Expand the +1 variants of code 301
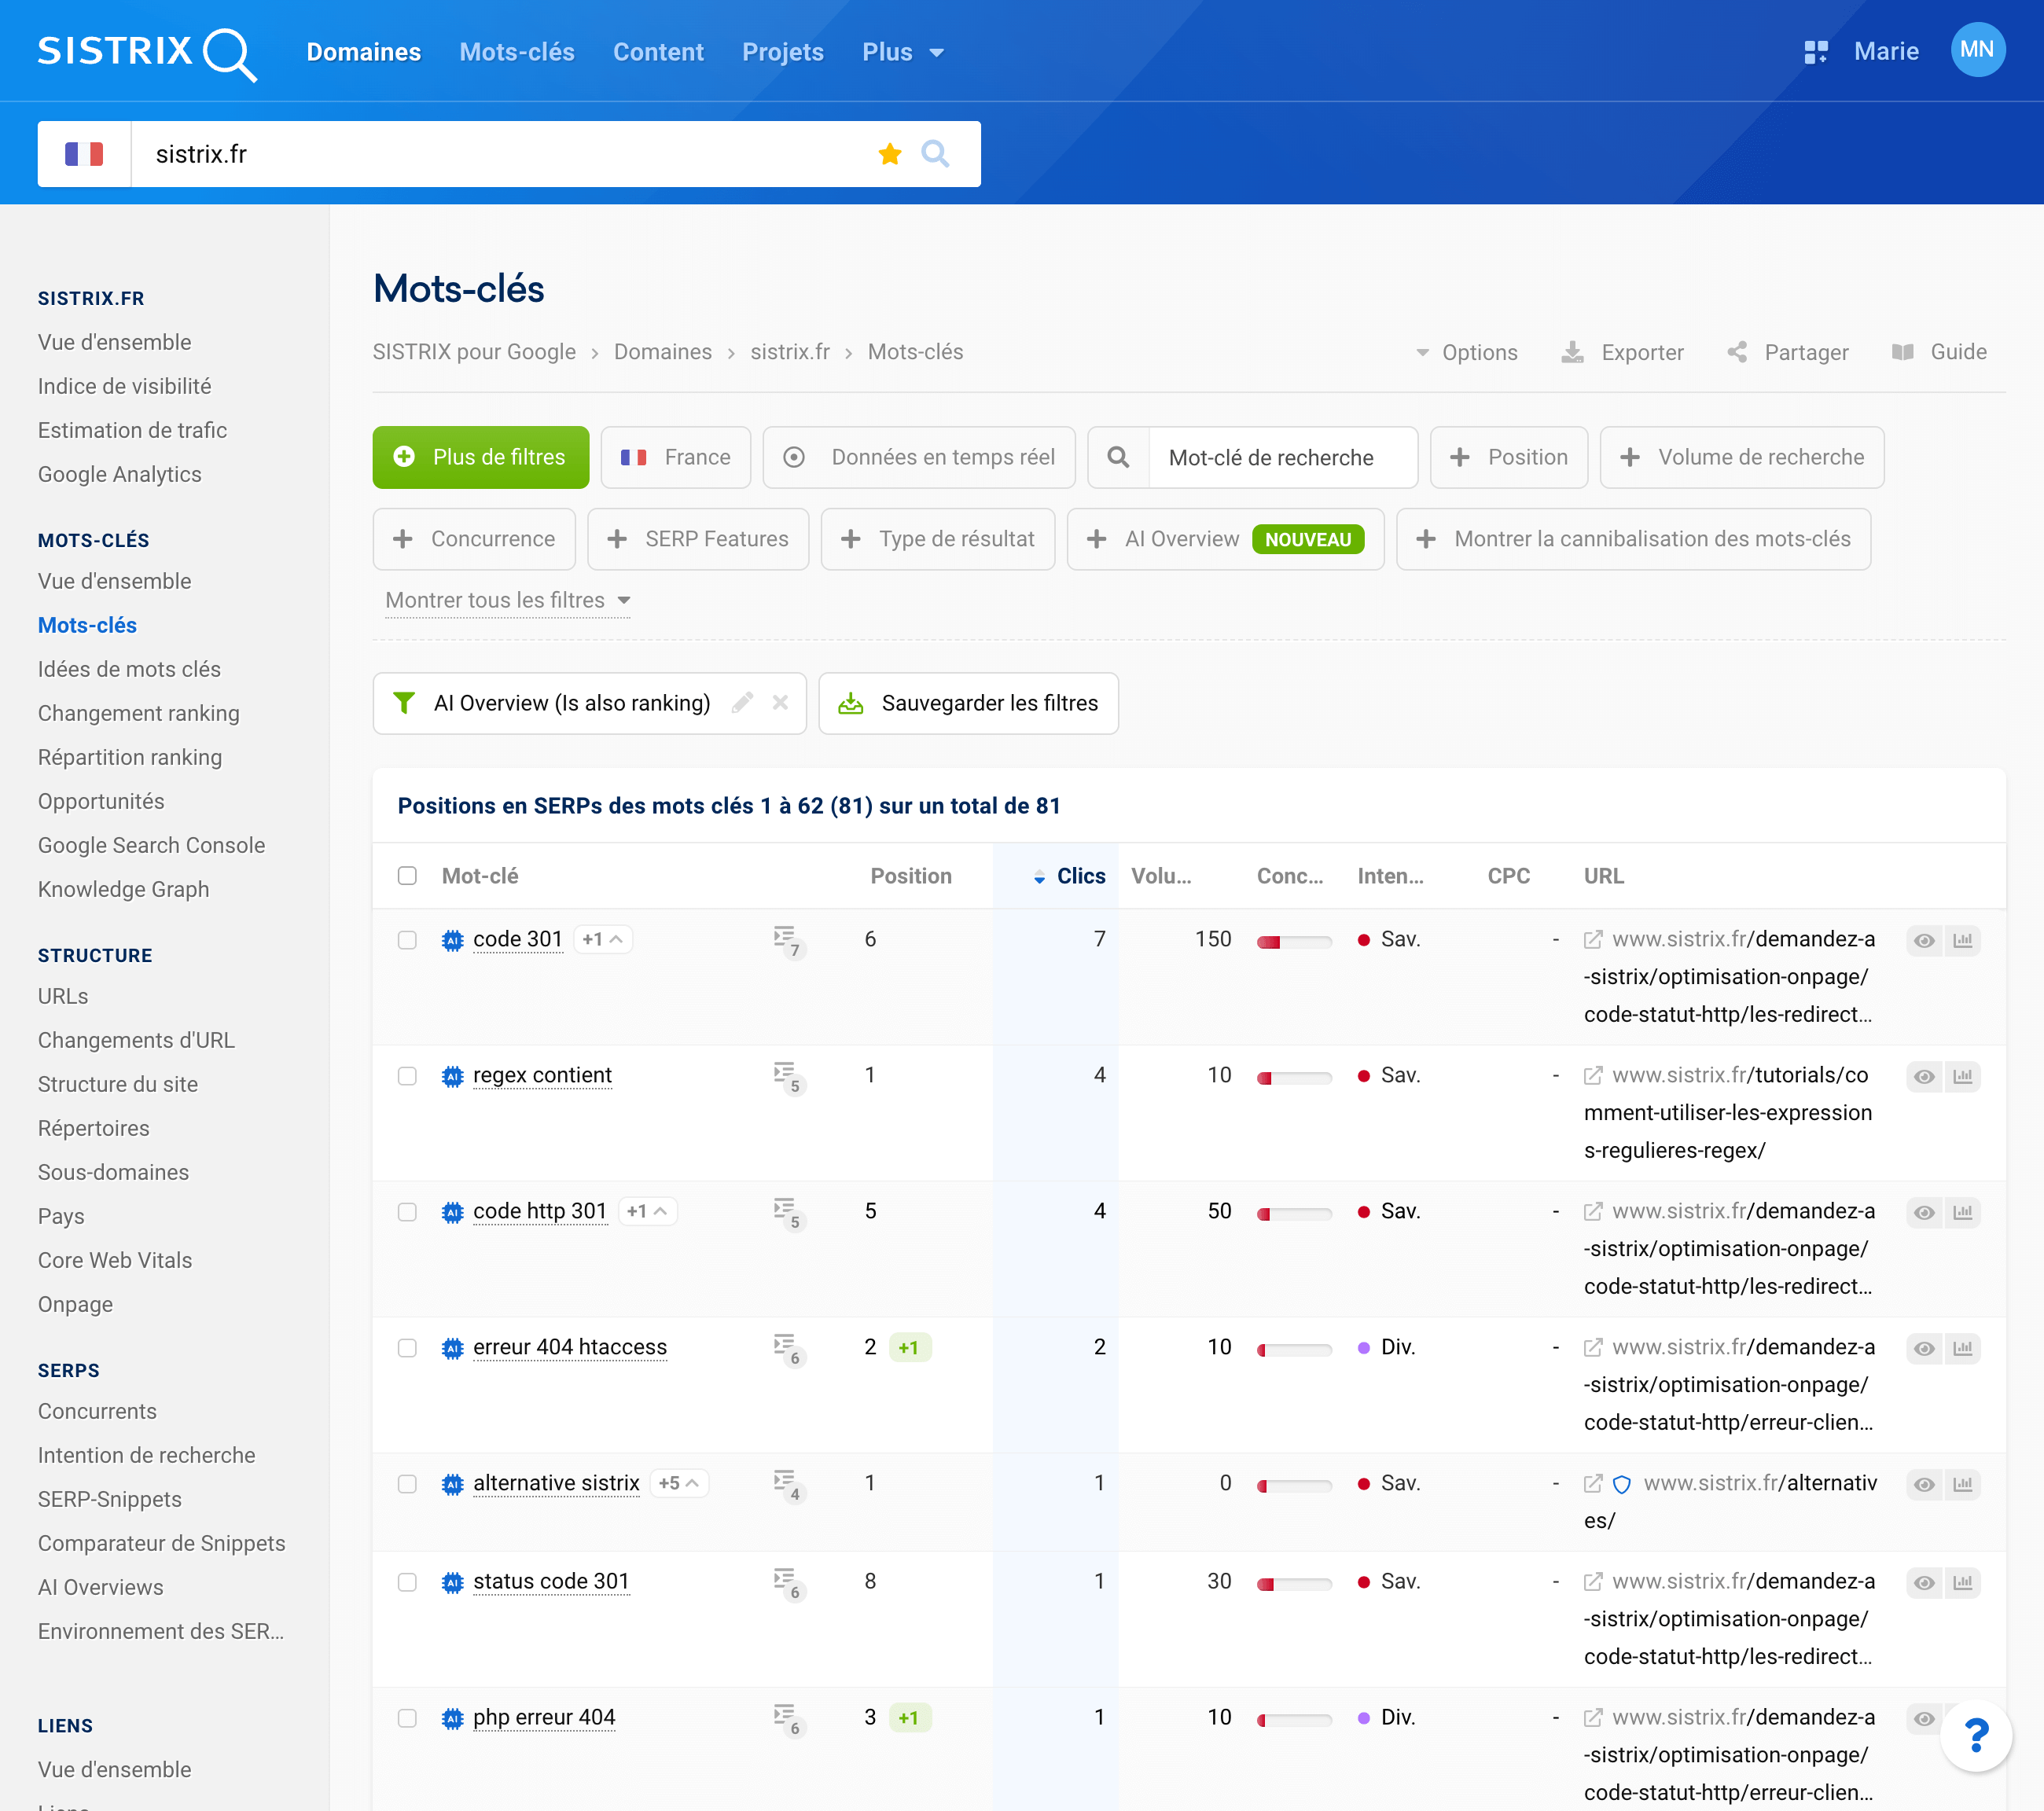The width and height of the screenshot is (2044, 1811). [x=603, y=940]
